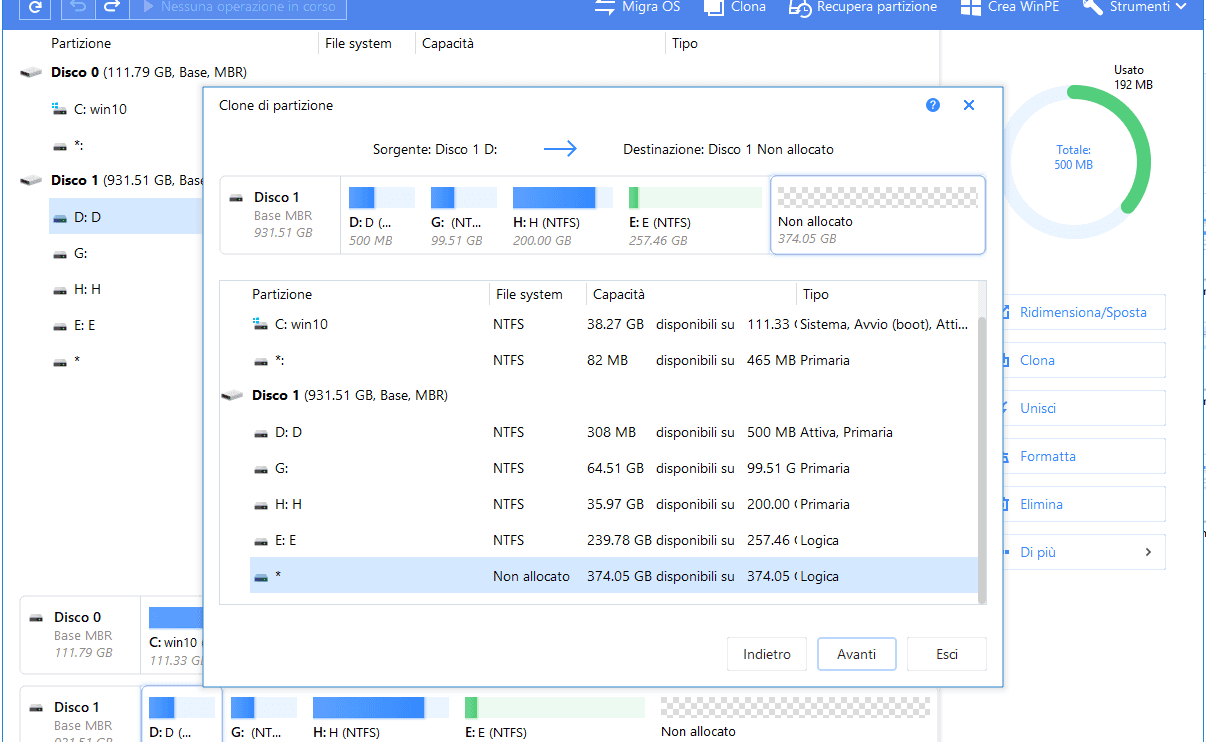The image size is (1206, 742).
Task: Click the redo arrow icon
Action: (112, 8)
